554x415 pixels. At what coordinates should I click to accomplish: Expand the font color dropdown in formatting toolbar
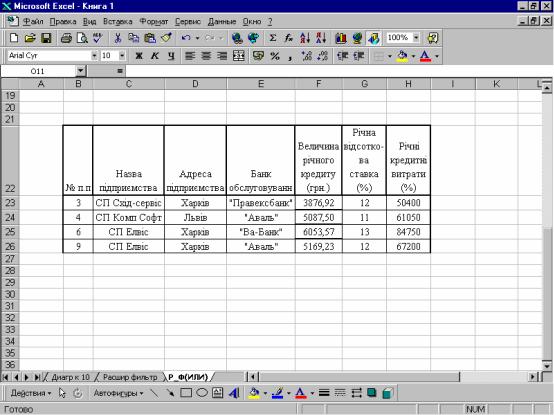click(x=437, y=56)
